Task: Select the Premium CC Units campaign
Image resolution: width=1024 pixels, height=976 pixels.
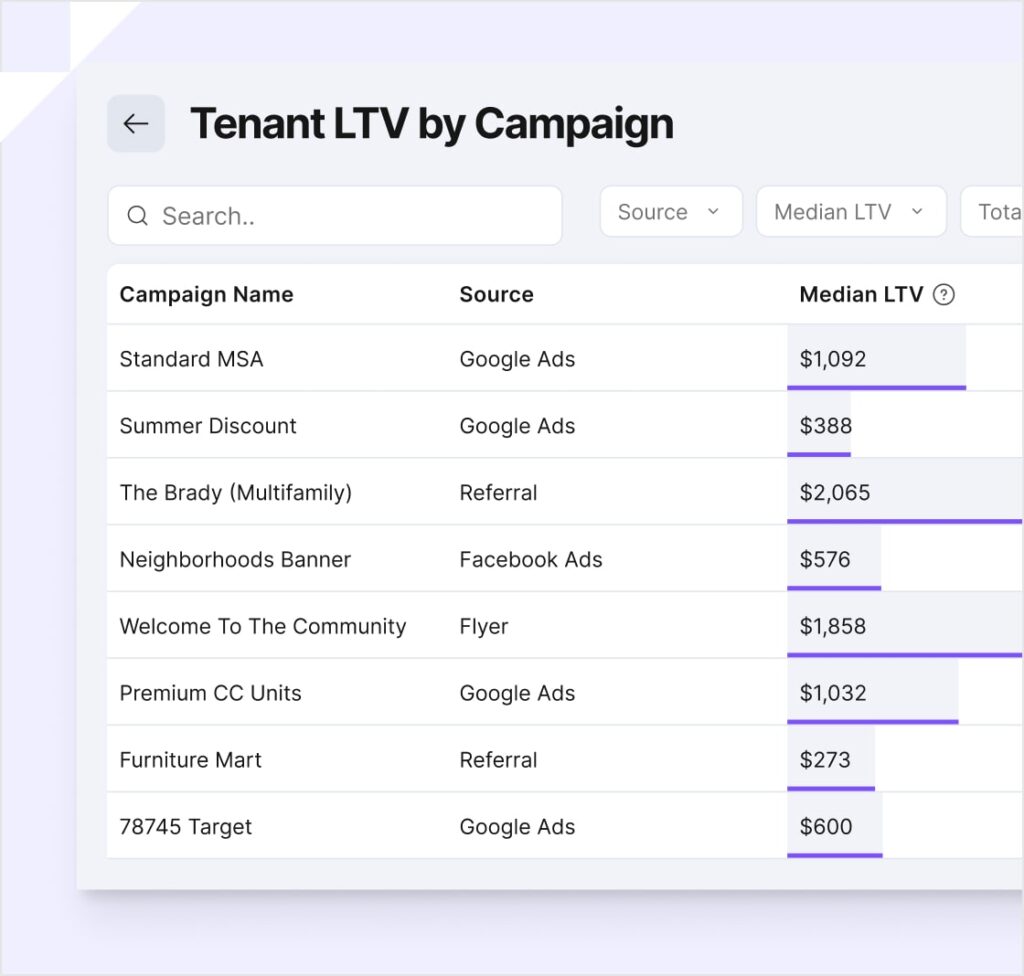Action: 210,693
